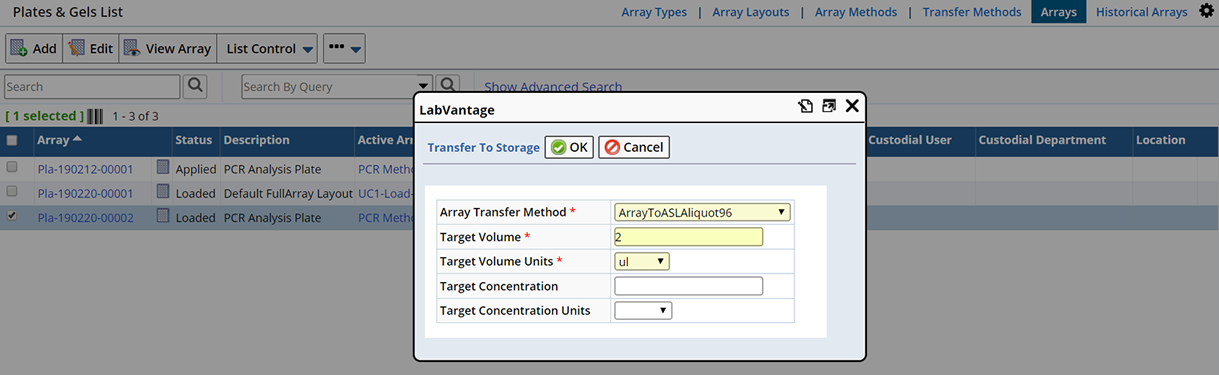
Task: Run the Search By Query magnifier
Action: (448, 86)
